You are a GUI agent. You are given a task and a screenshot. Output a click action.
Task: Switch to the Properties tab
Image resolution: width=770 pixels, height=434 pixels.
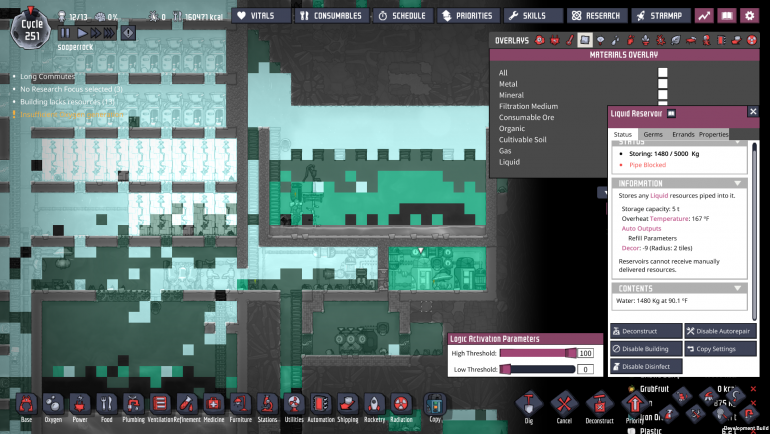pos(714,135)
